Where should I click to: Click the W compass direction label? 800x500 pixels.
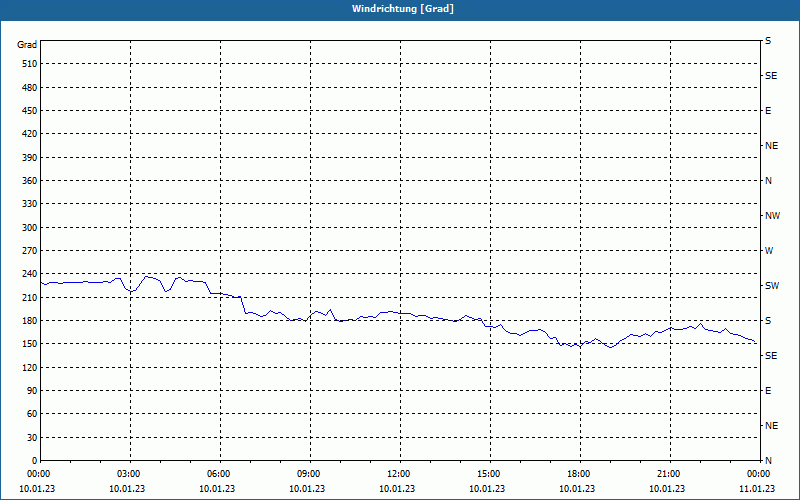[769, 251]
